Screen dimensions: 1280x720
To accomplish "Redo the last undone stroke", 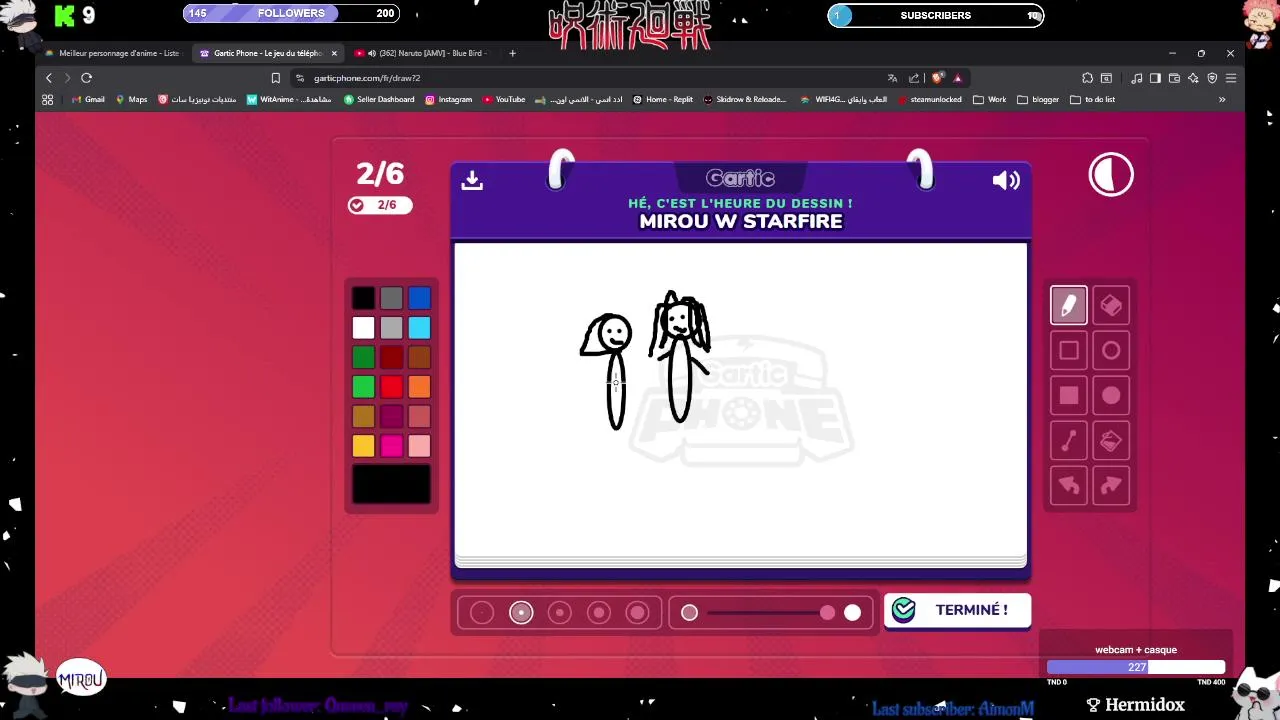I will tap(1111, 485).
